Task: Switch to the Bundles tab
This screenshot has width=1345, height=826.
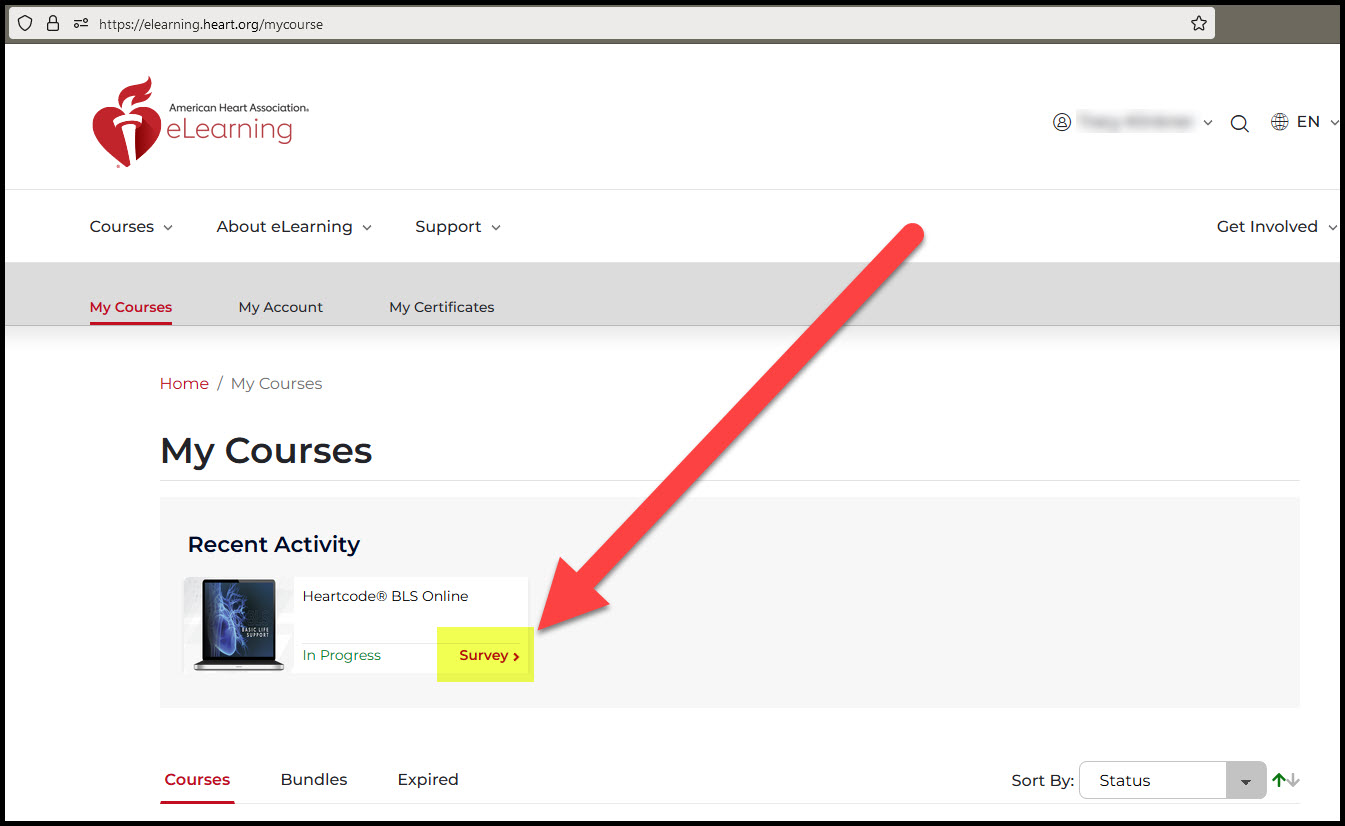Action: tap(313, 779)
